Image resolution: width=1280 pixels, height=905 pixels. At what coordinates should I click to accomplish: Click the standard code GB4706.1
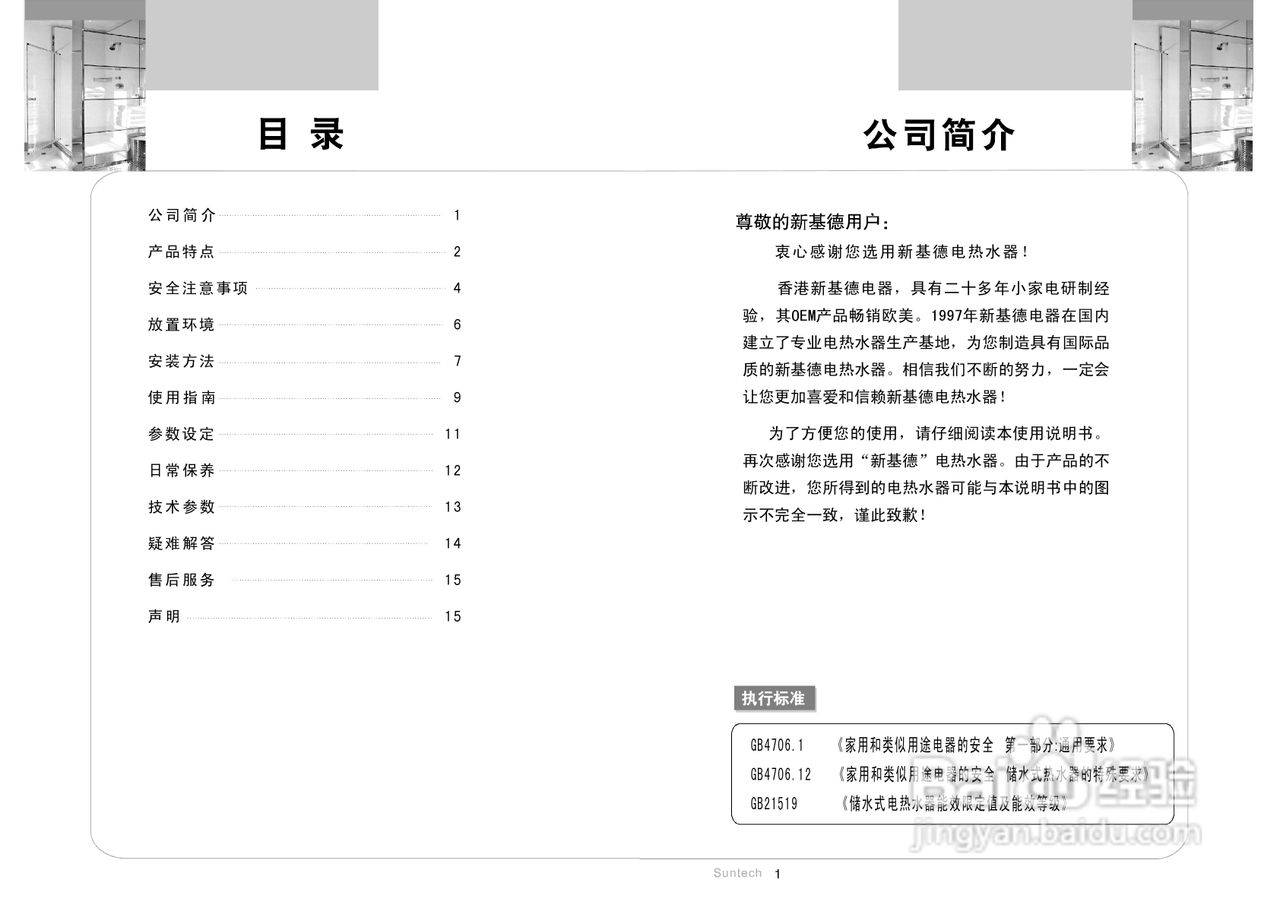(x=777, y=745)
